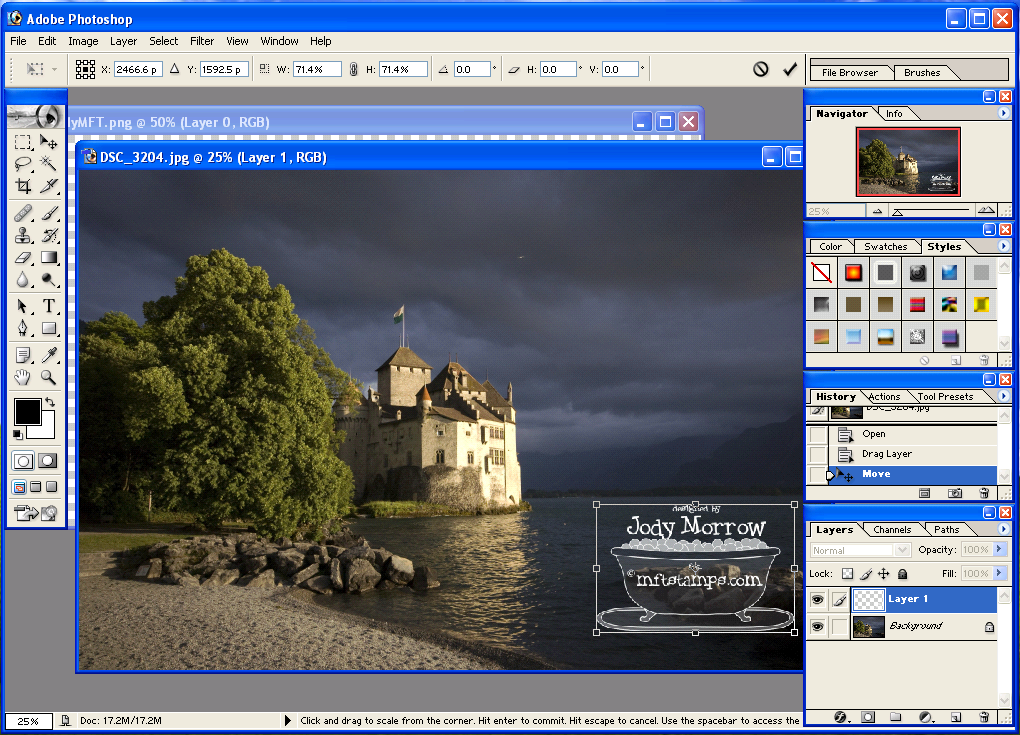The height and width of the screenshot is (735, 1020).
Task: Open the History panel options menu
Action: (x=1003, y=395)
